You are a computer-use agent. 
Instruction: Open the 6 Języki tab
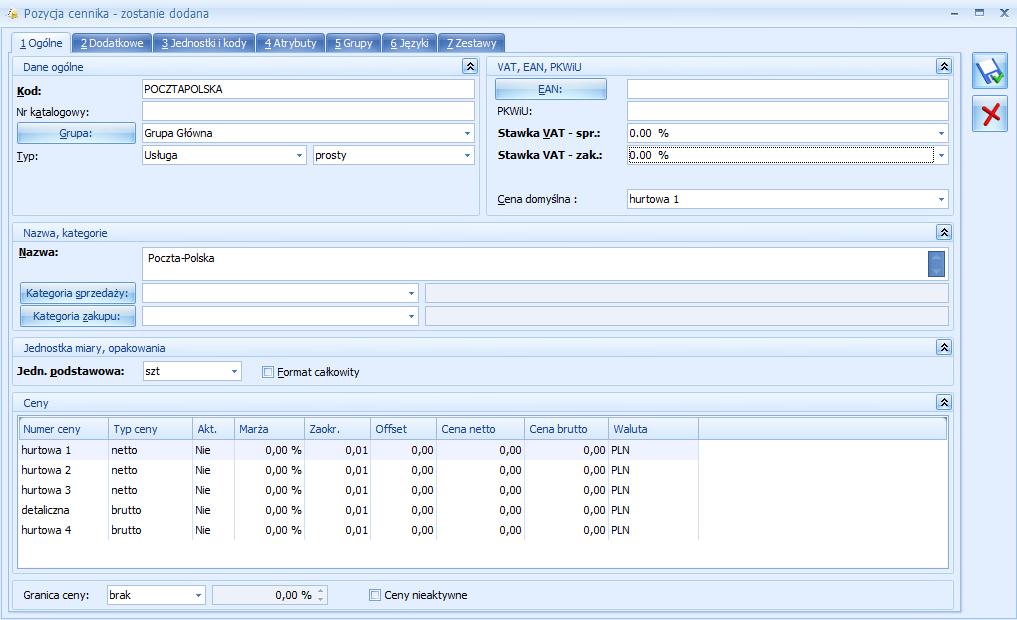pyautogui.click(x=409, y=43)
